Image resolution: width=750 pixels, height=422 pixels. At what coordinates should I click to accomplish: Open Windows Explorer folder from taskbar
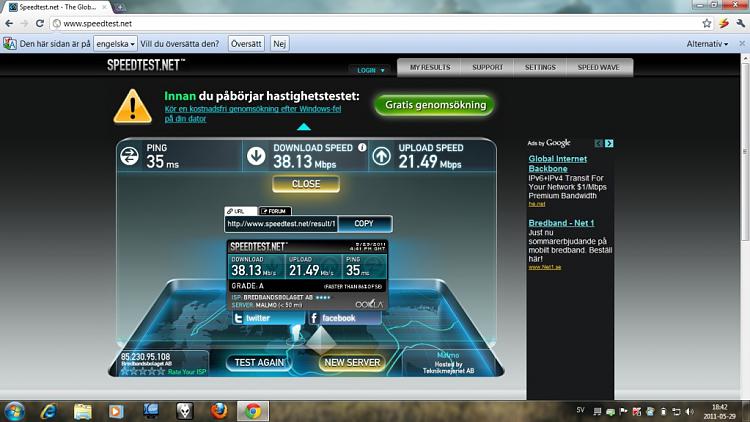pos(83,411)
